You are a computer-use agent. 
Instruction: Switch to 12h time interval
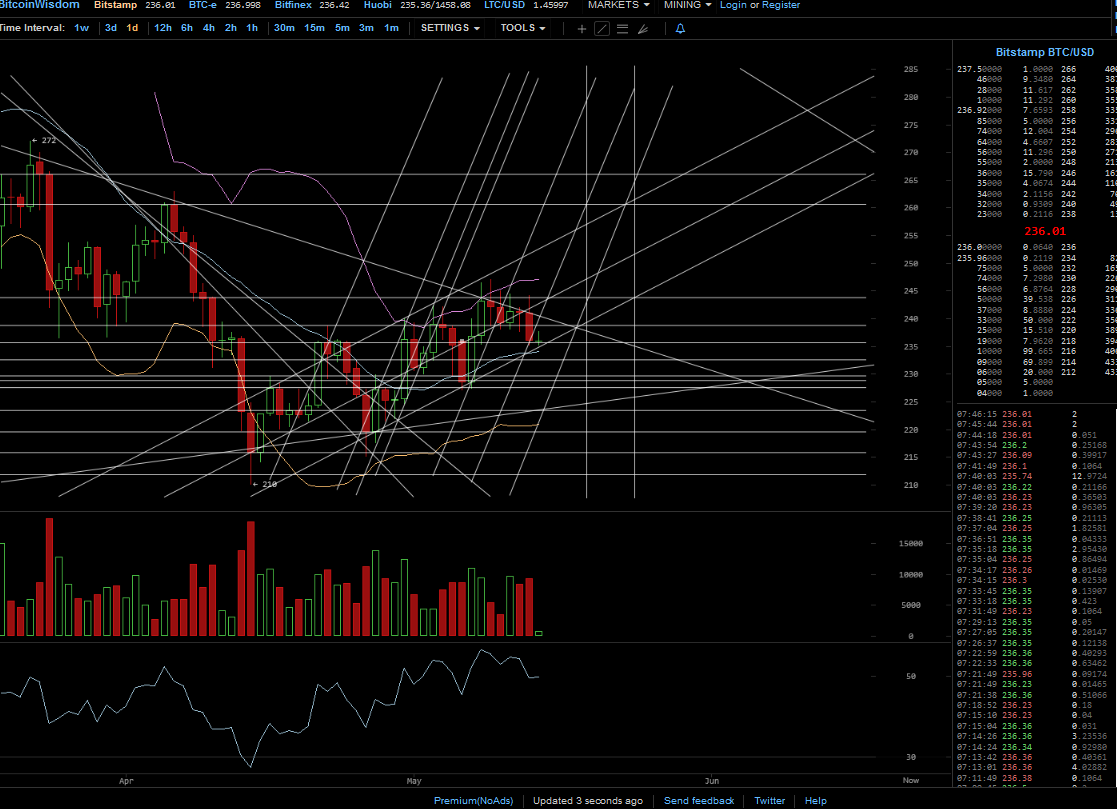tap(162, 28)
